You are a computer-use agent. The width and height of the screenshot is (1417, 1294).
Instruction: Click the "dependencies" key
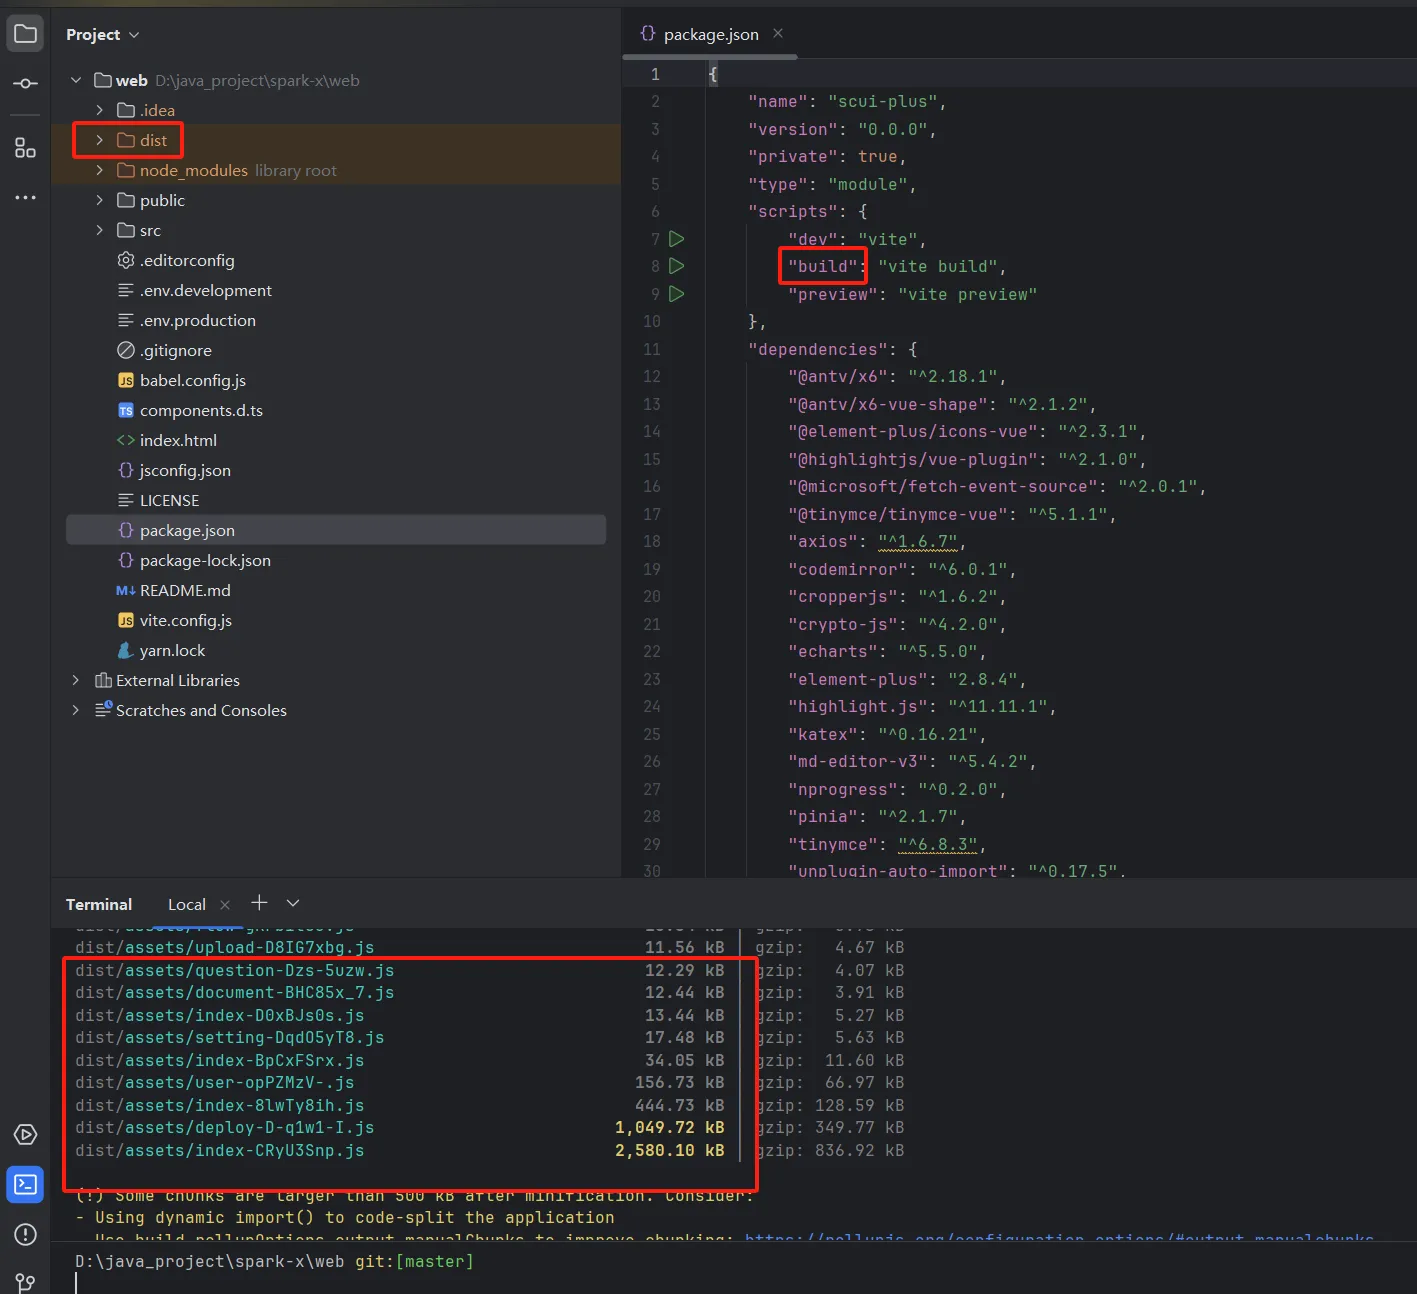coord(818,349)
